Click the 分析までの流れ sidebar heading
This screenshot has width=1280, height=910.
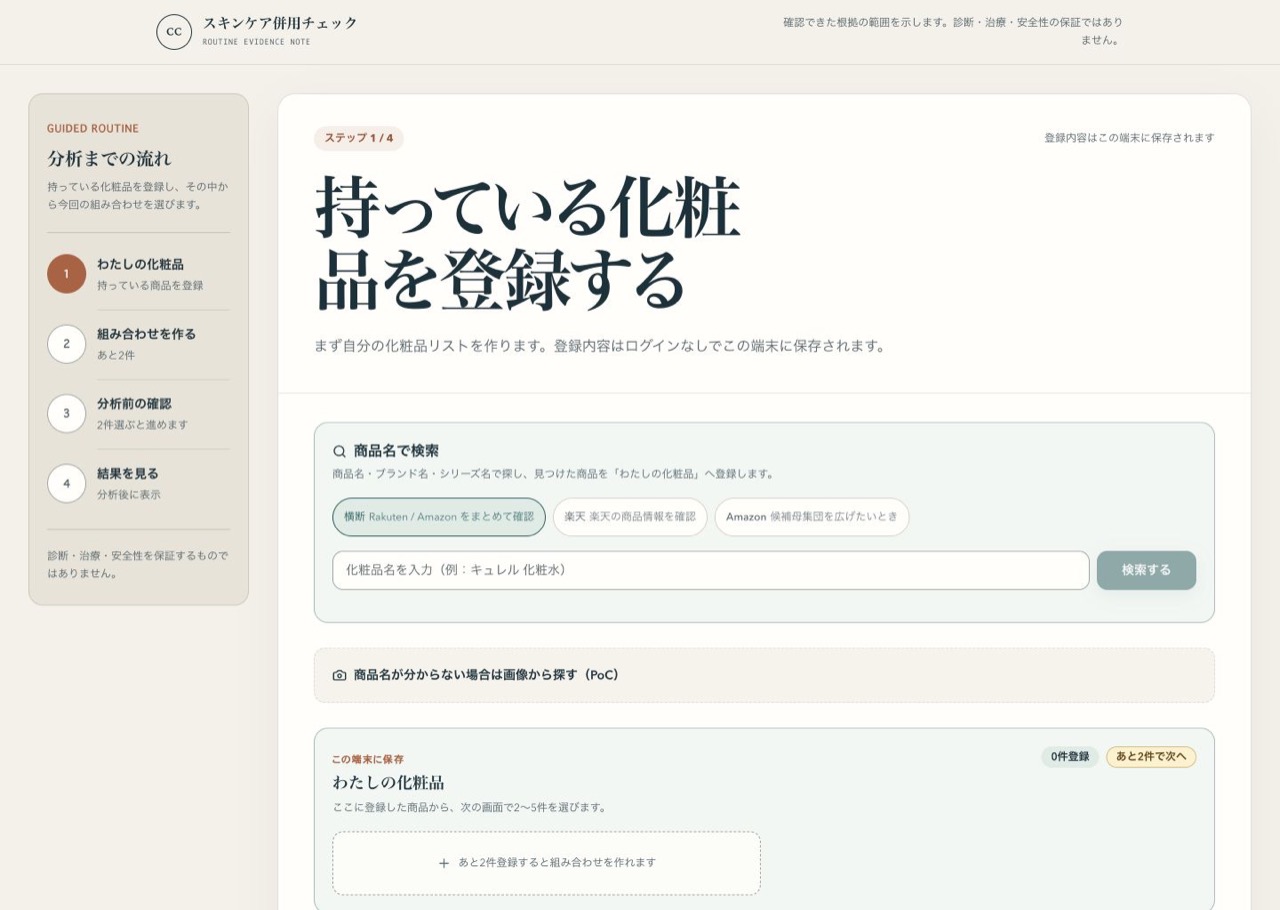point(109,158)
